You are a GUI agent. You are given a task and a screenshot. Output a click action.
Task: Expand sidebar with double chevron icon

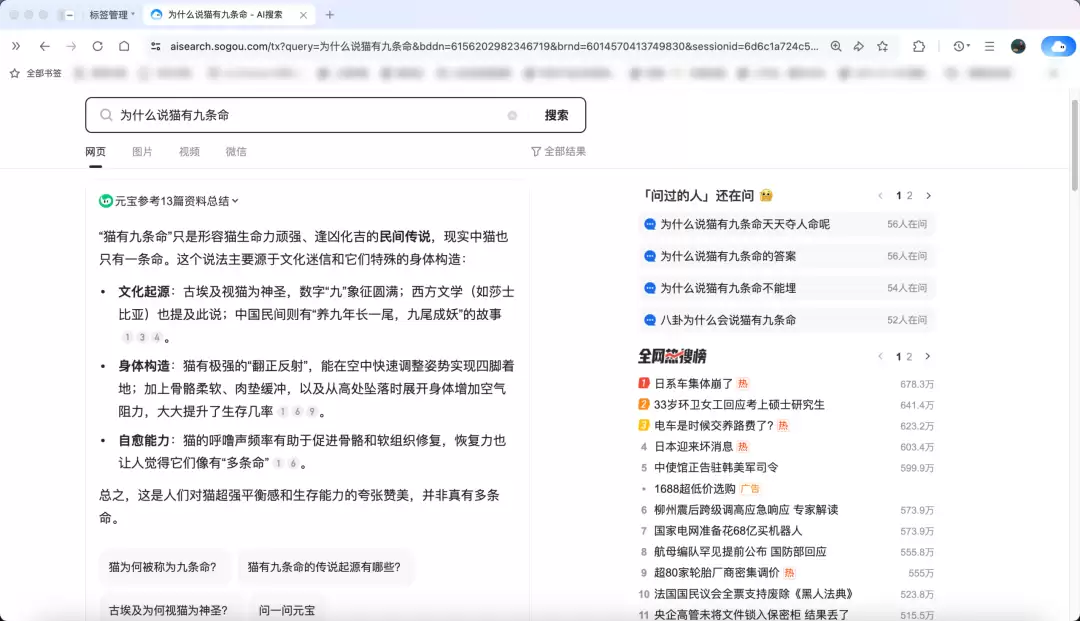[x=16, y=46]
